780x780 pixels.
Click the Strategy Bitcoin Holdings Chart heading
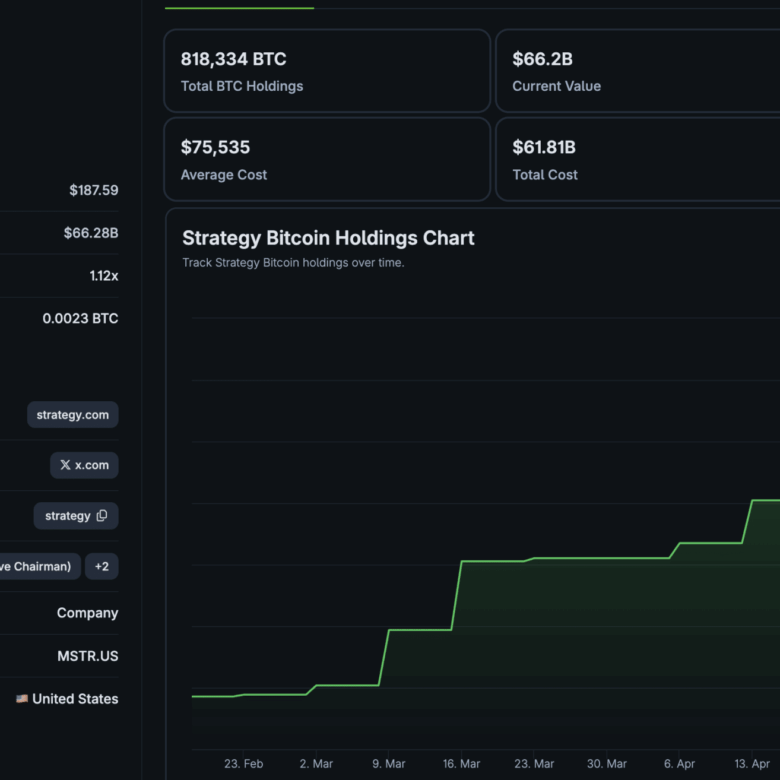point(328,238)
